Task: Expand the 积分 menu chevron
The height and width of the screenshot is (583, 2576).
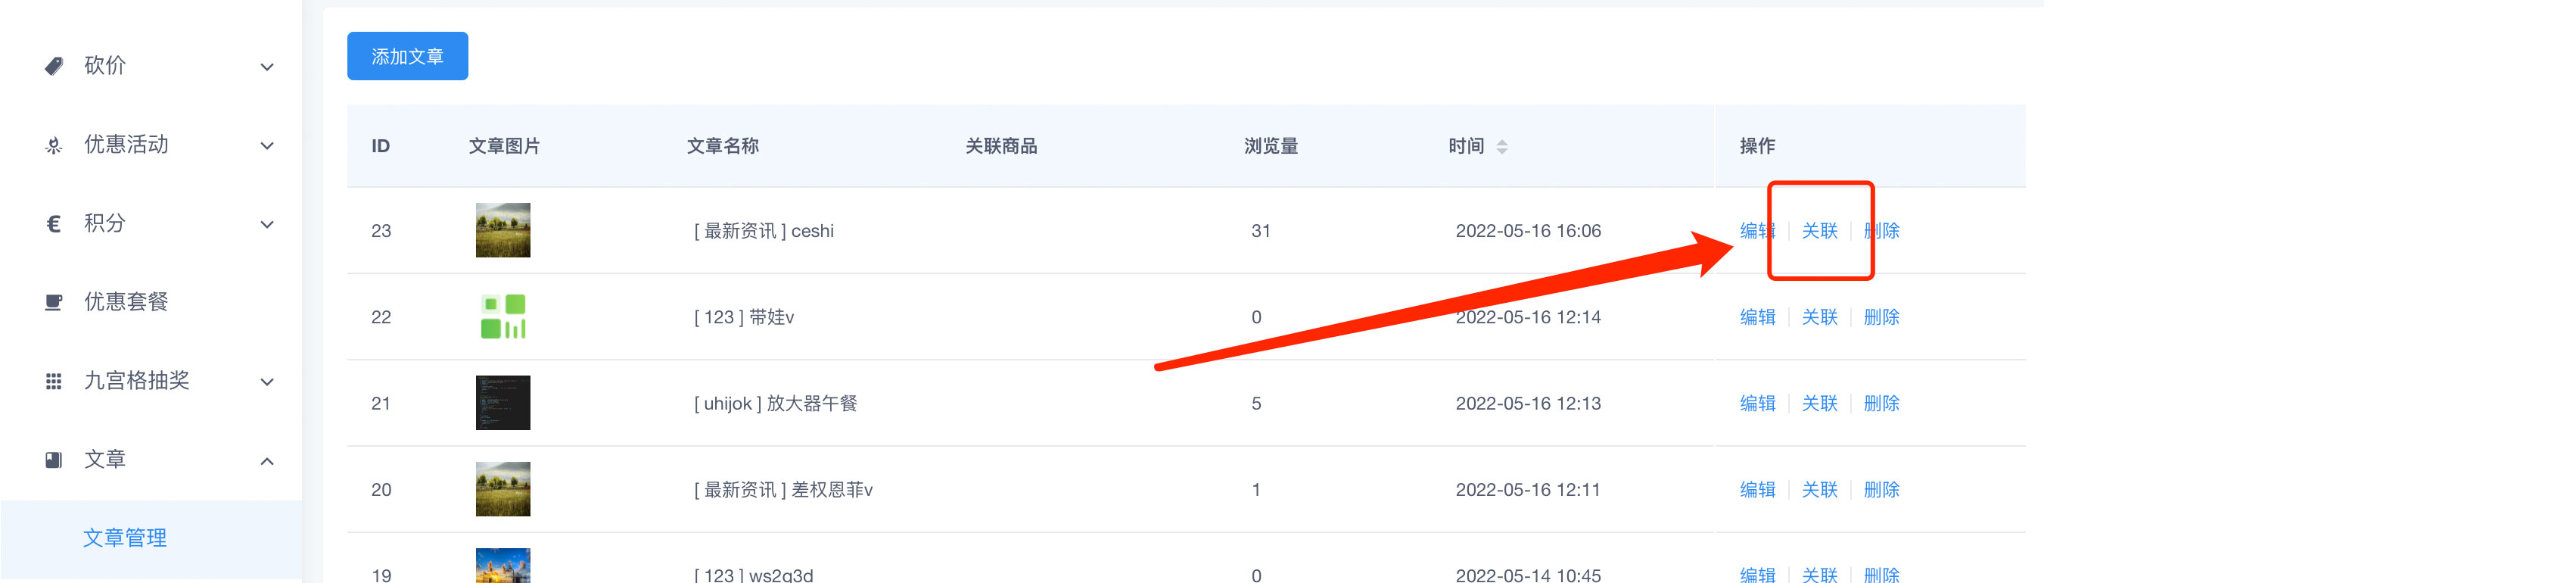Action: [267, 225]
